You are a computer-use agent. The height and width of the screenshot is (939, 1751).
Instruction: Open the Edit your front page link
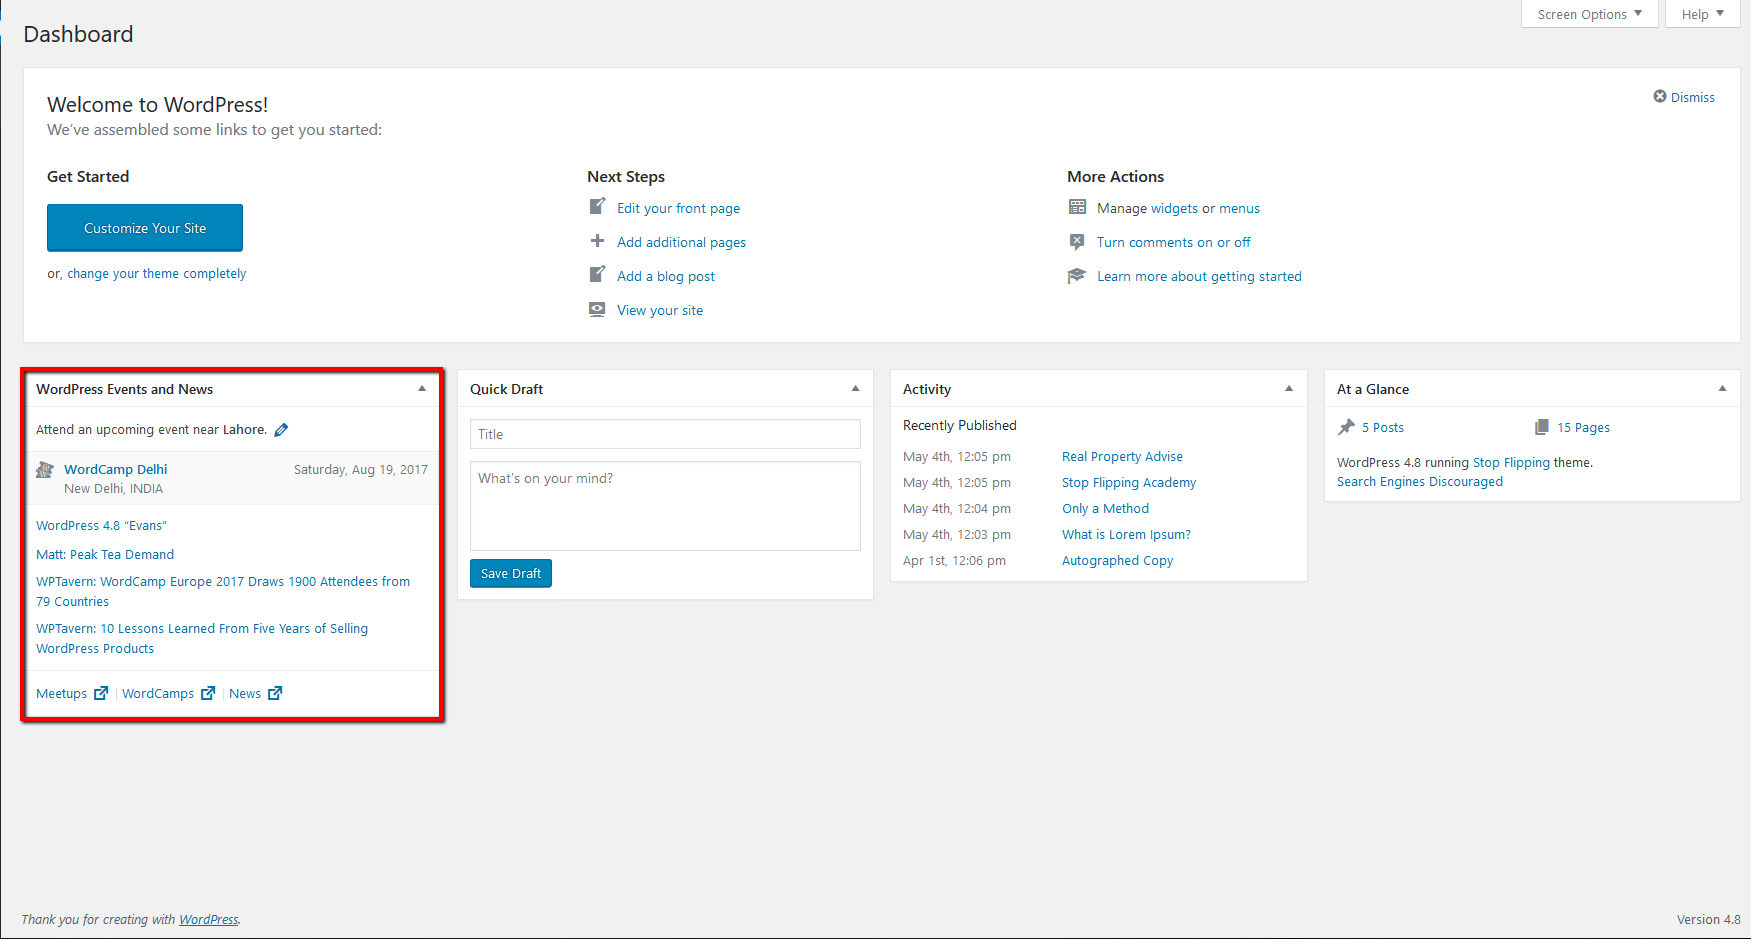tap(678, 208)
